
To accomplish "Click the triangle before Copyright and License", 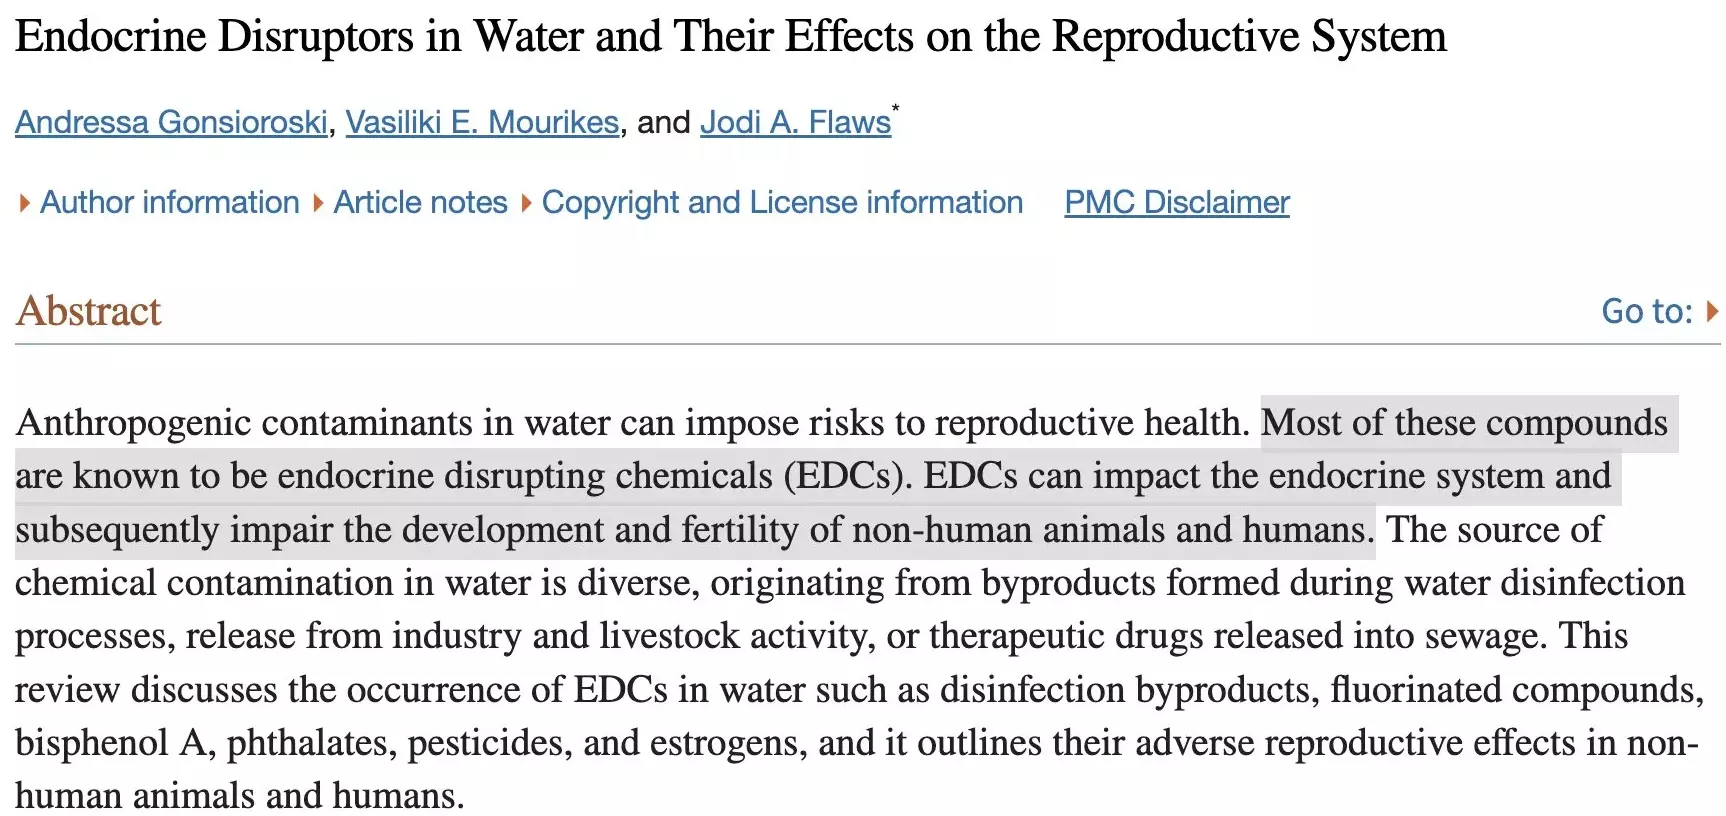I will click(527, 203).
